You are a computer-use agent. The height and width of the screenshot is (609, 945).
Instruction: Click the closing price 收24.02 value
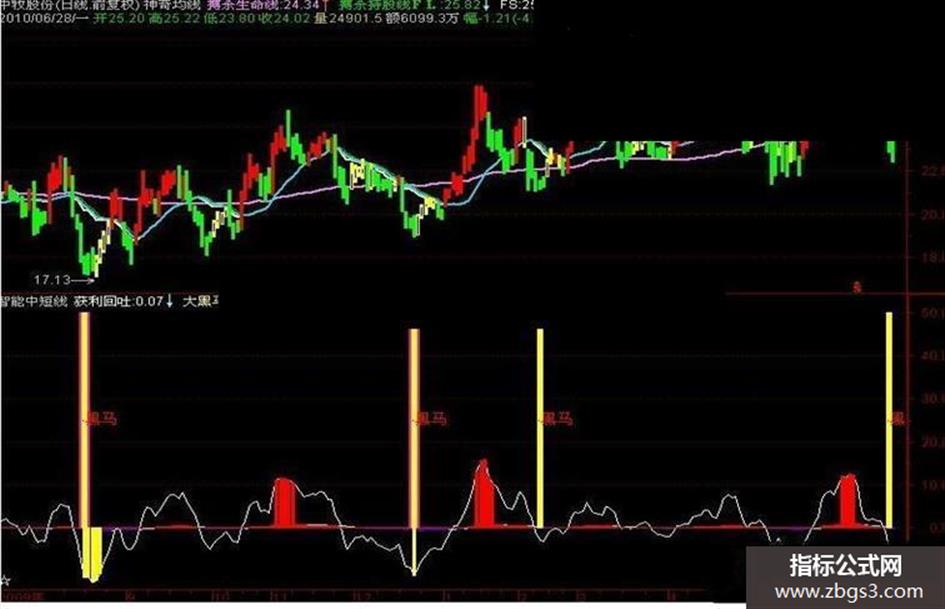(284, 18)
